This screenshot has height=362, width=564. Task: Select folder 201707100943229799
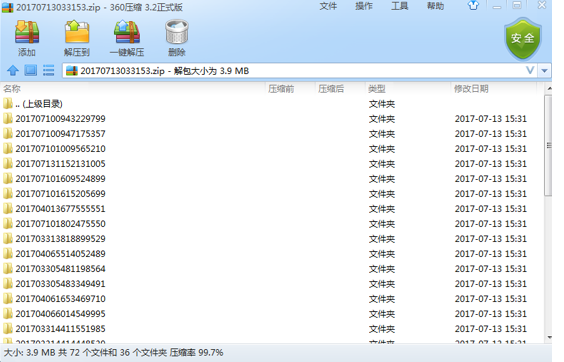click(272, 119)
